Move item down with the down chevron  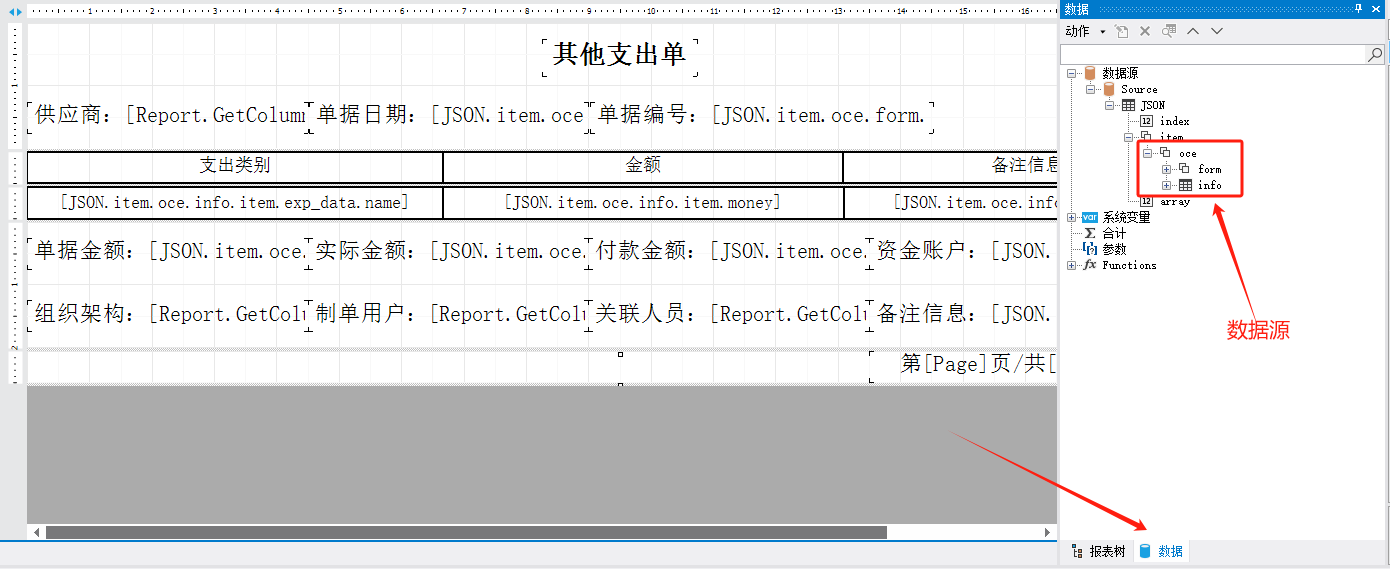click(1217, 31)
